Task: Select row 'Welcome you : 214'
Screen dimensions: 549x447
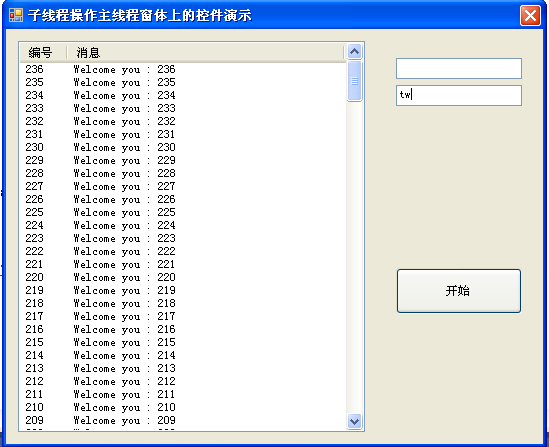Action: point(183,355)
